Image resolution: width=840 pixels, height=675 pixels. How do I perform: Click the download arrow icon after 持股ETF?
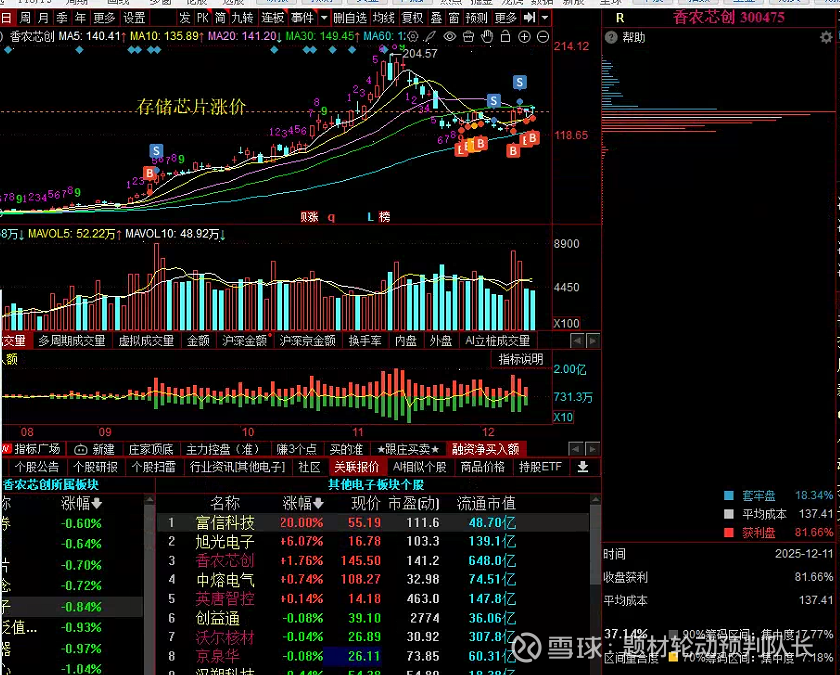(x=583, y=467)
